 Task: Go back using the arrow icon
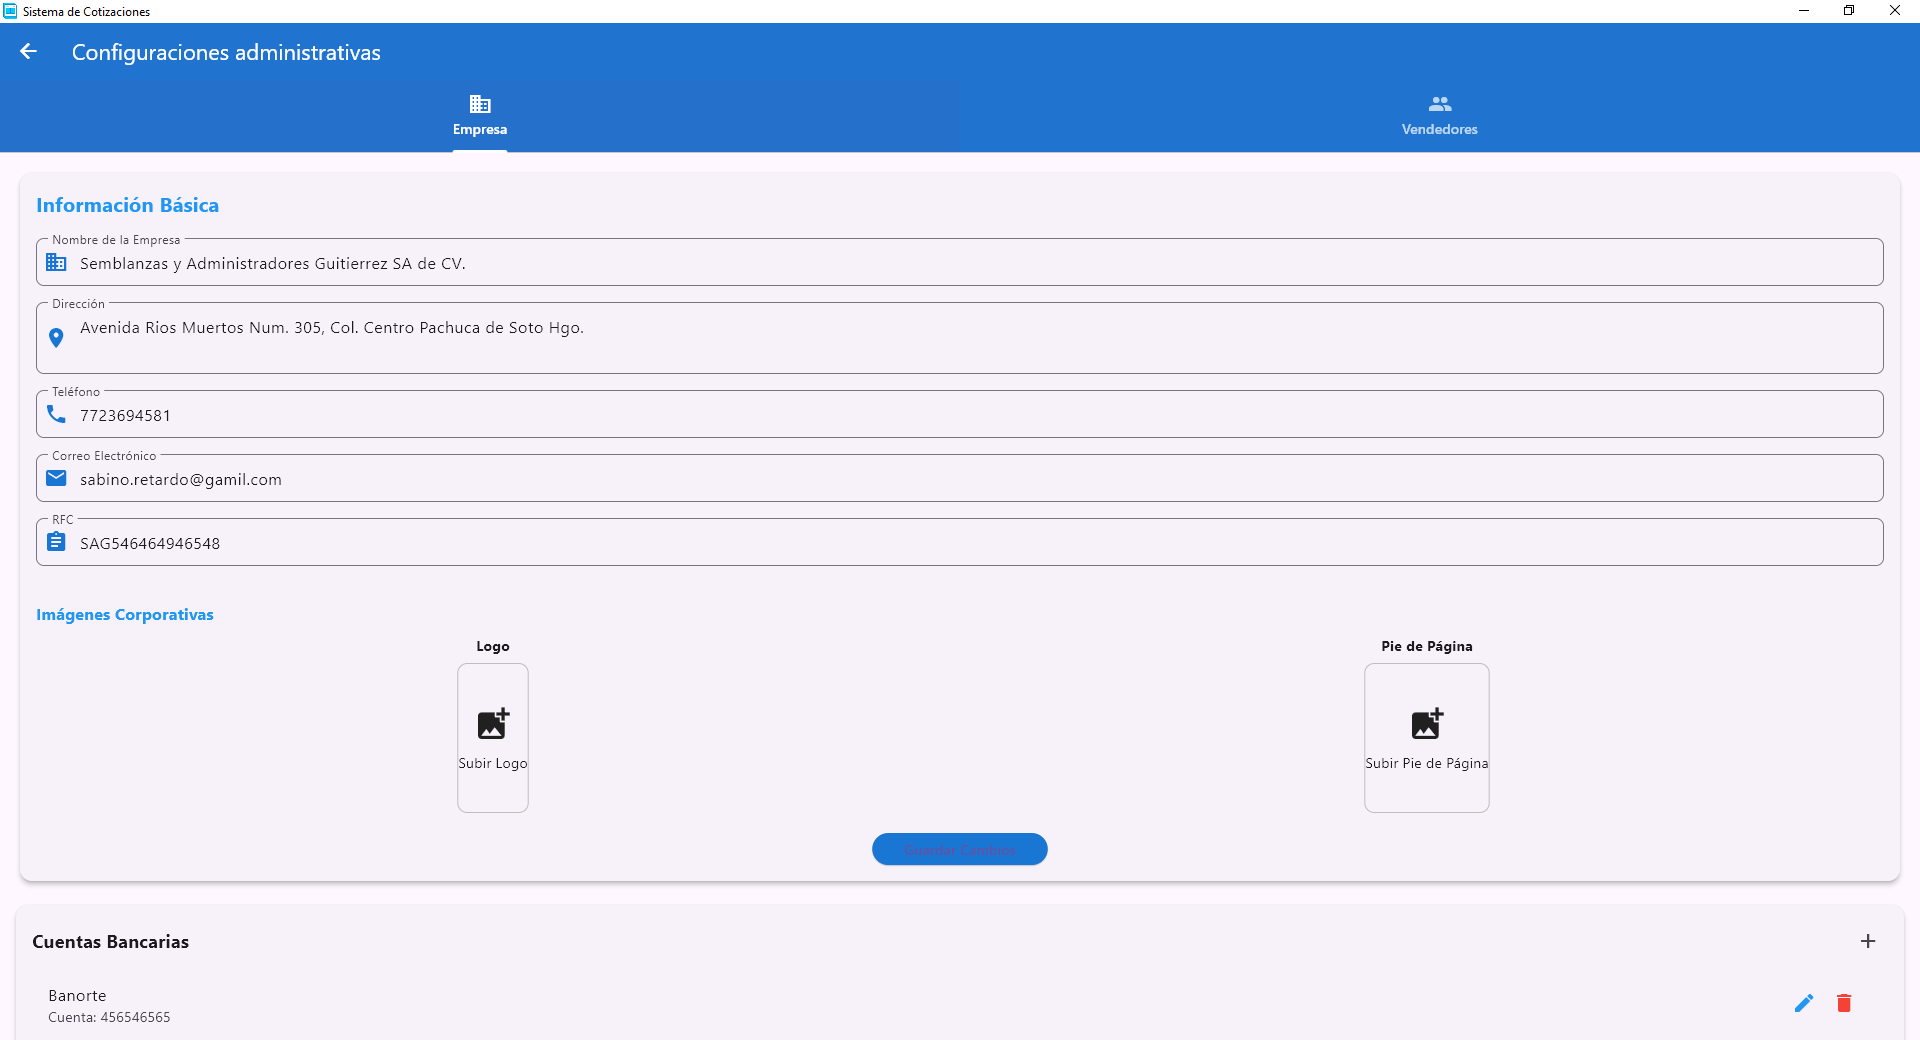[28, 52]
